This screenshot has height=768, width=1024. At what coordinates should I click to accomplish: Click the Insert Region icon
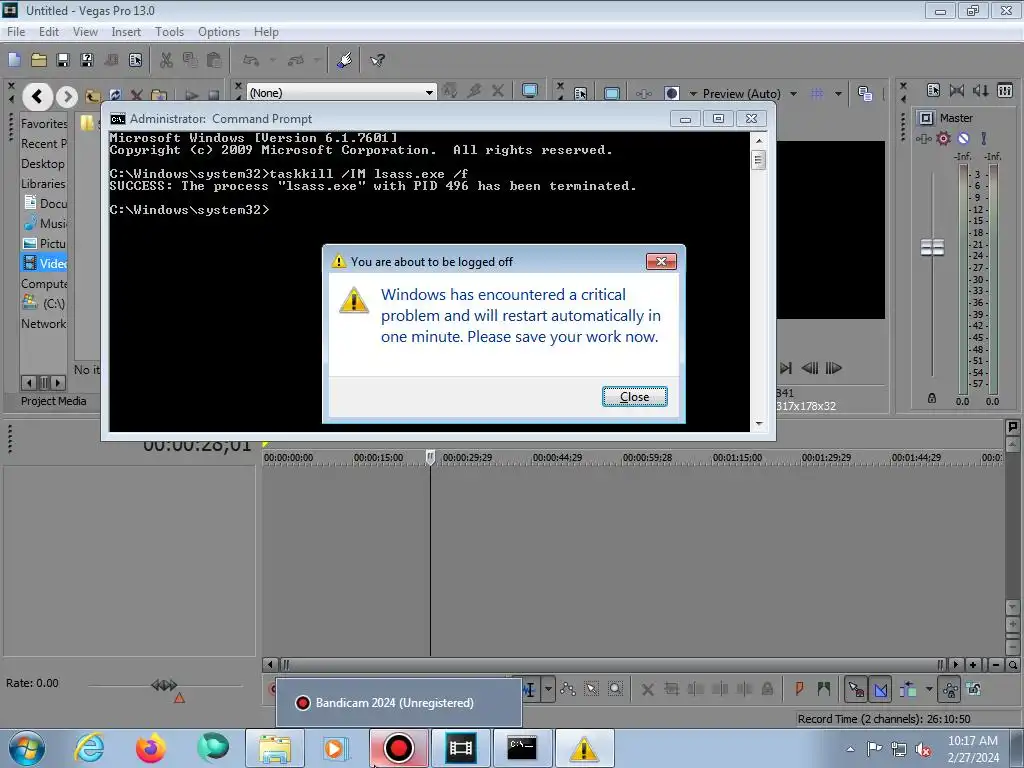(824, 689)
